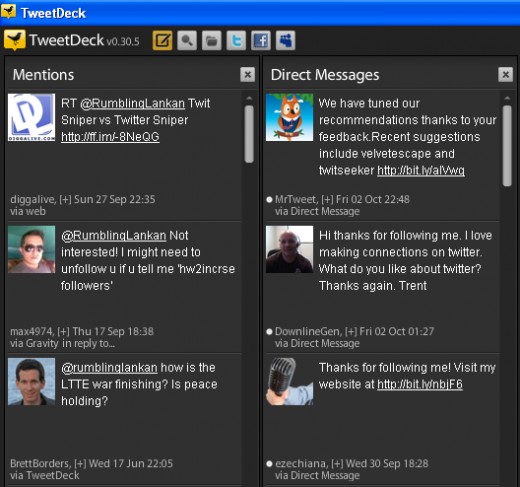Screen dimensions: 520x487
Task: Click 'in reply to...' under max4974's tweet
Action: (88, 343)
